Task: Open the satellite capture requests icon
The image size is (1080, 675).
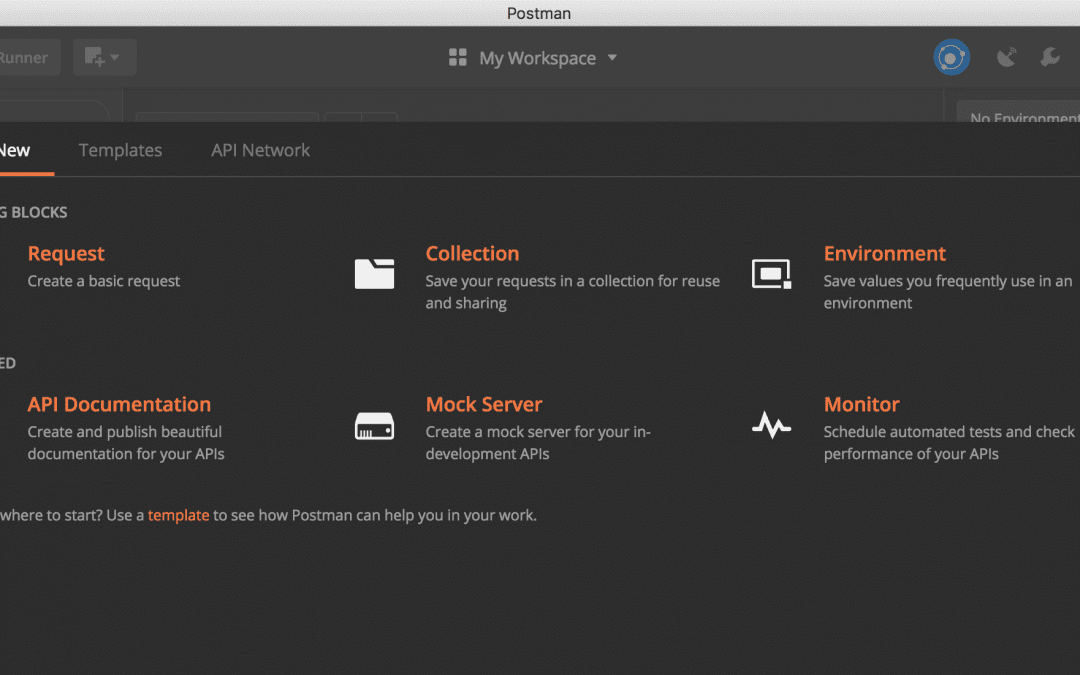Action: [x=1006, y=57]
